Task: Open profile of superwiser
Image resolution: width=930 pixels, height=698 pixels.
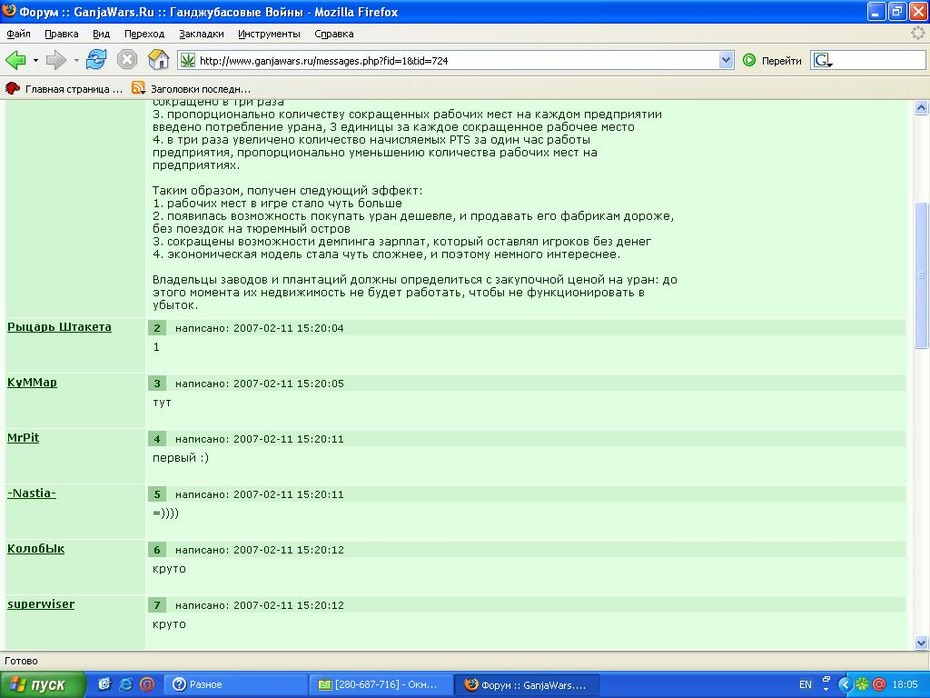Action: 41,604
